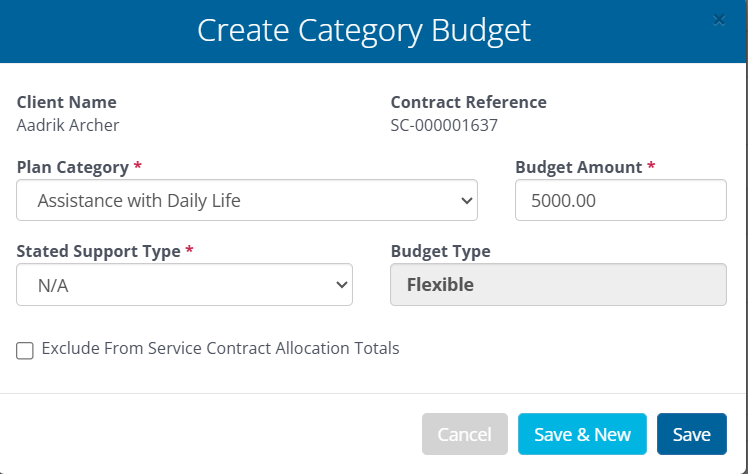Click the Budget Amount field label
This screenshot has width=748, height=474.
[x=578, y=167]
